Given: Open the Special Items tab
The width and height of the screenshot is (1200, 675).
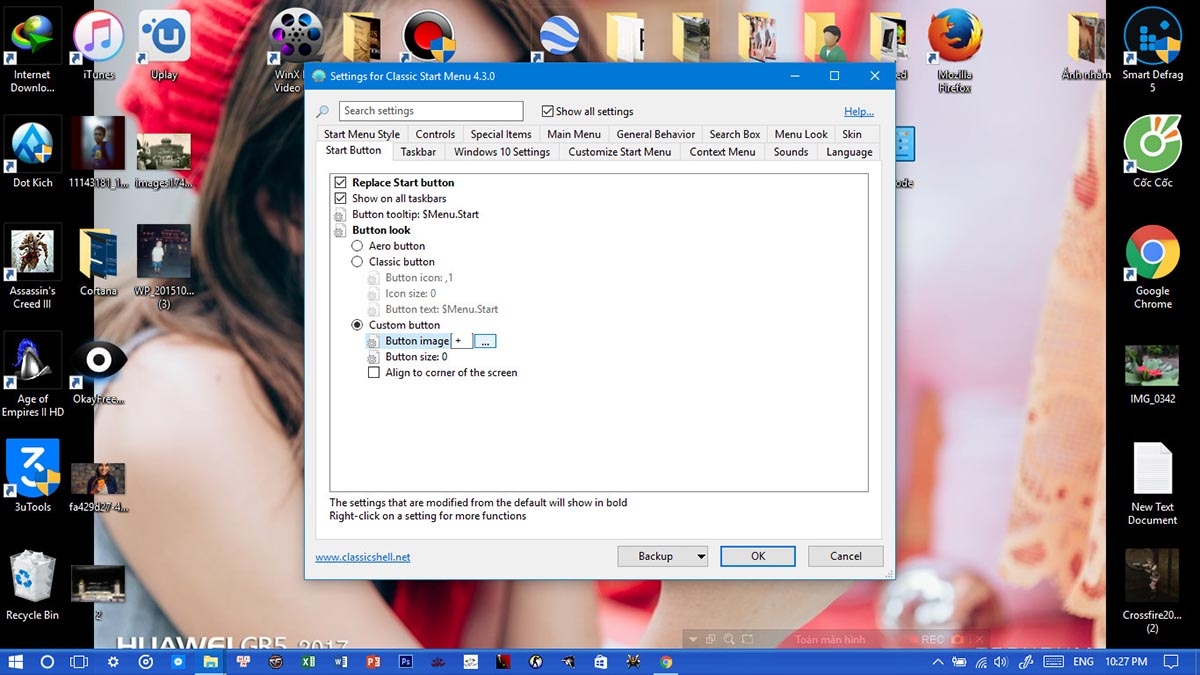Looking at the screenshot, I should (501, 134).
